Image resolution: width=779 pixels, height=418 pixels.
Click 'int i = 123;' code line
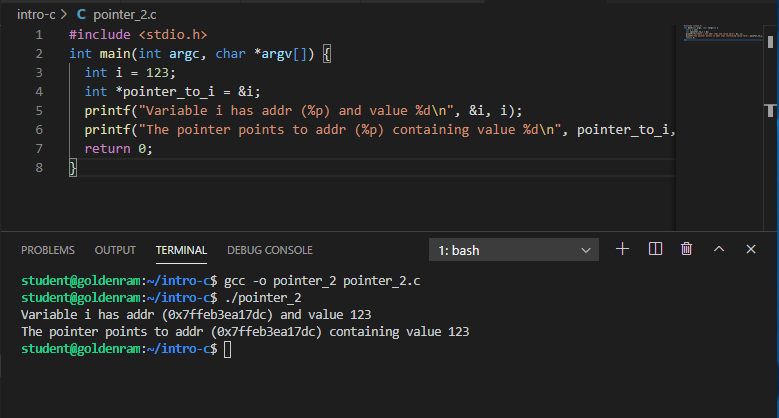pyautogui.click(x=130, y=73)
